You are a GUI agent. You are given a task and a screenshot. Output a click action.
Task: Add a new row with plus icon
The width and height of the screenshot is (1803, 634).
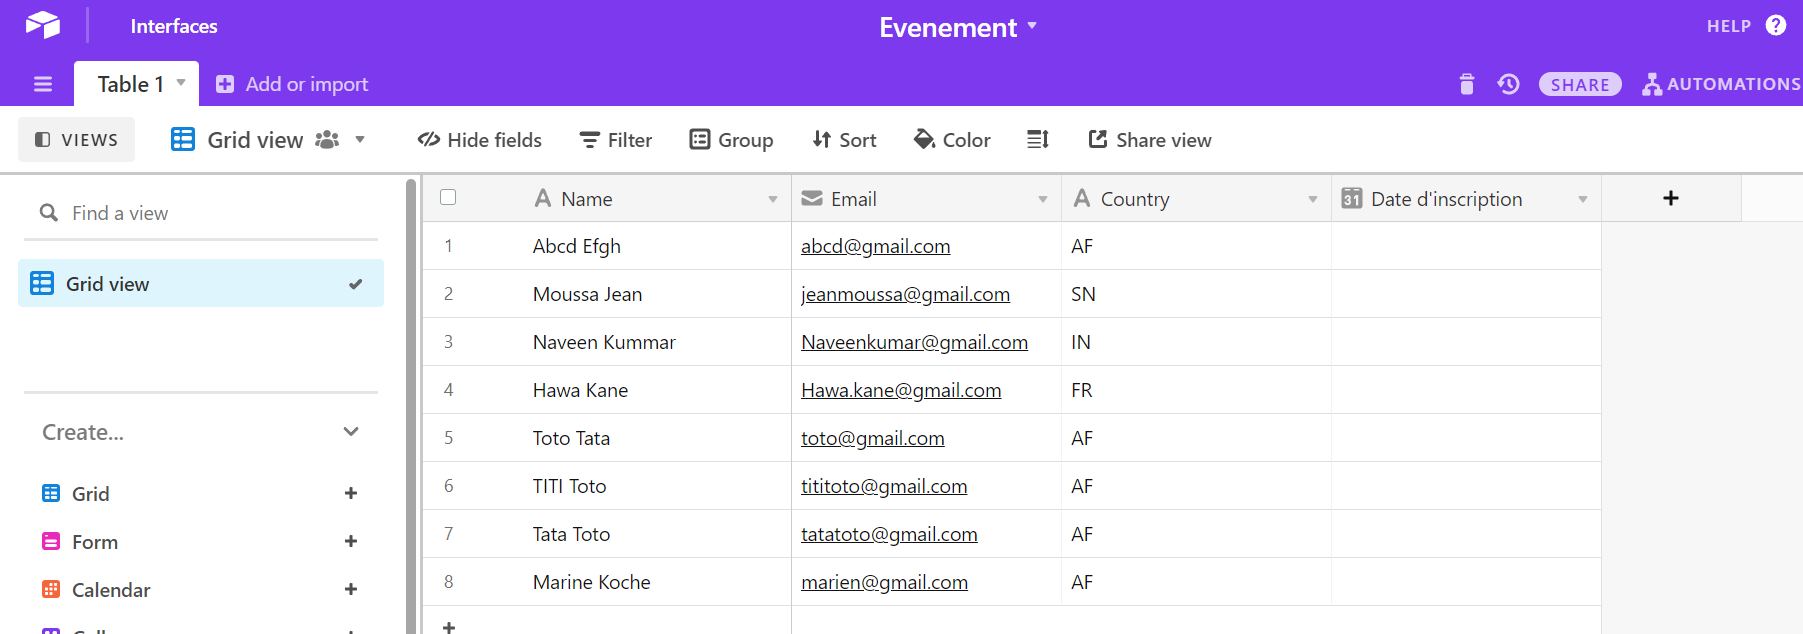tap(449, 627)
